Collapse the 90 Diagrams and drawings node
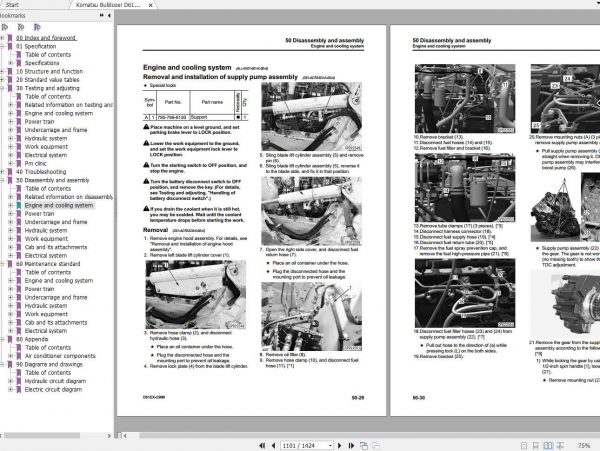 coord(2,365)
